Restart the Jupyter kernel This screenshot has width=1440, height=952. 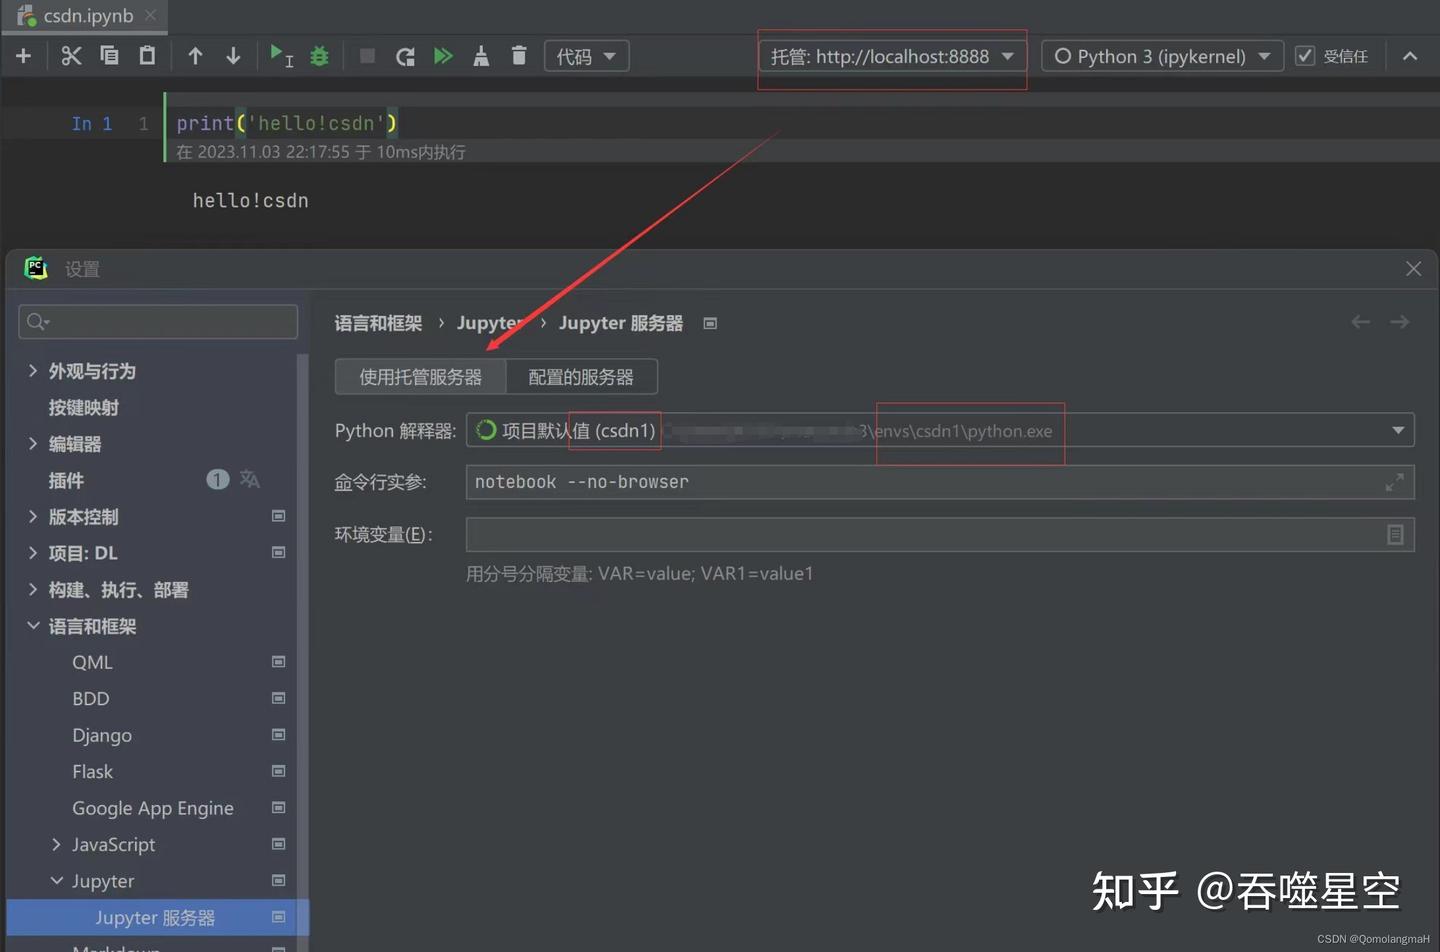click(x=404, y=56)
